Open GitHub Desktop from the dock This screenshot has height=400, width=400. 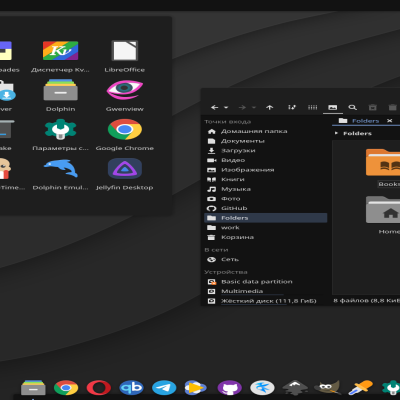point(230,388)
